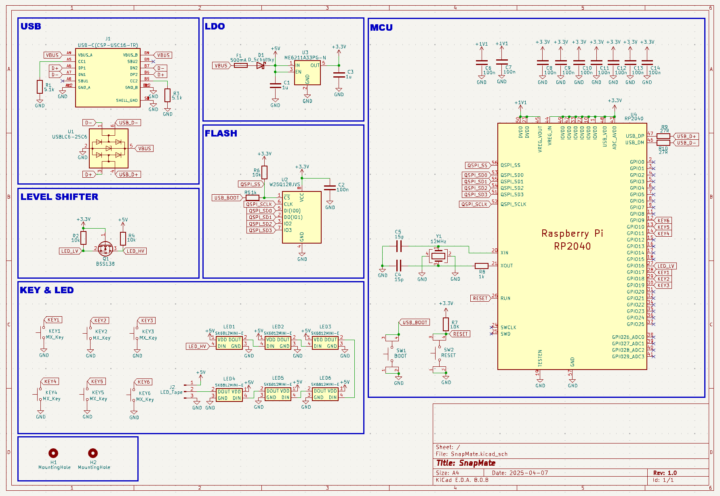Select the D1 Schottky diode symbol
The width and height of the screenshot is (720, 496).
coord(260,65)
